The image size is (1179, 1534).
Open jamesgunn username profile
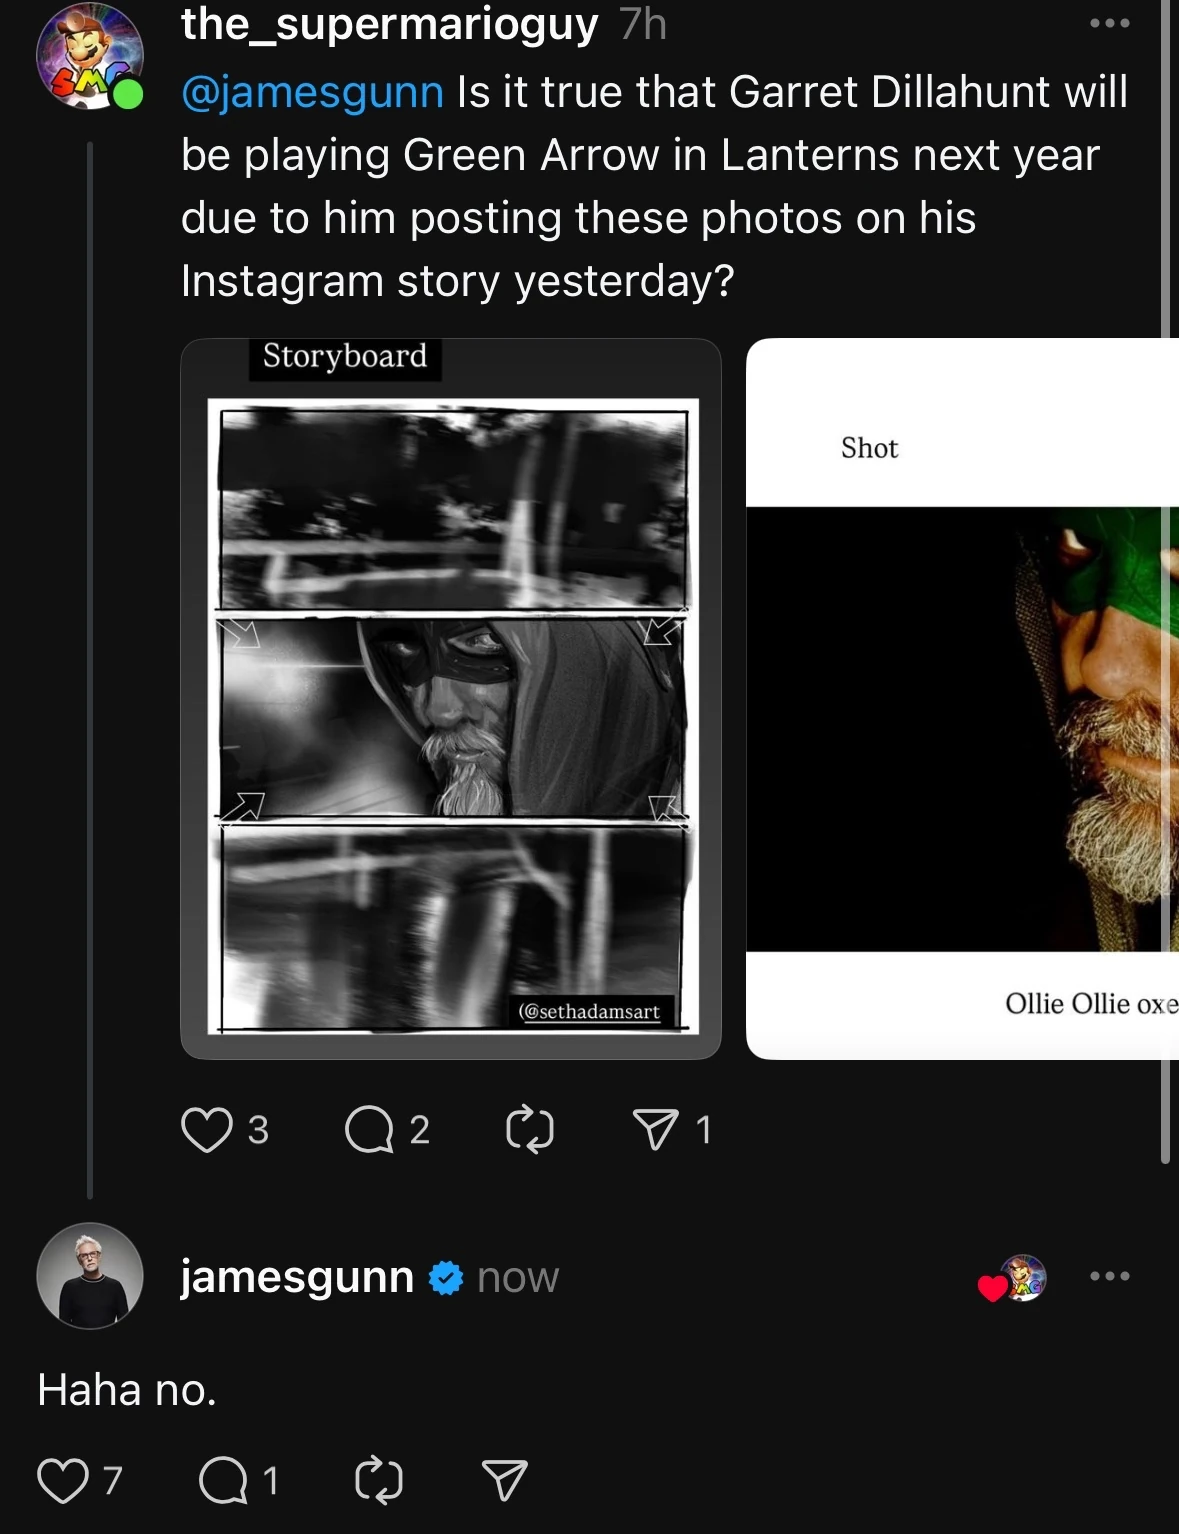[x=297, y=1277]
